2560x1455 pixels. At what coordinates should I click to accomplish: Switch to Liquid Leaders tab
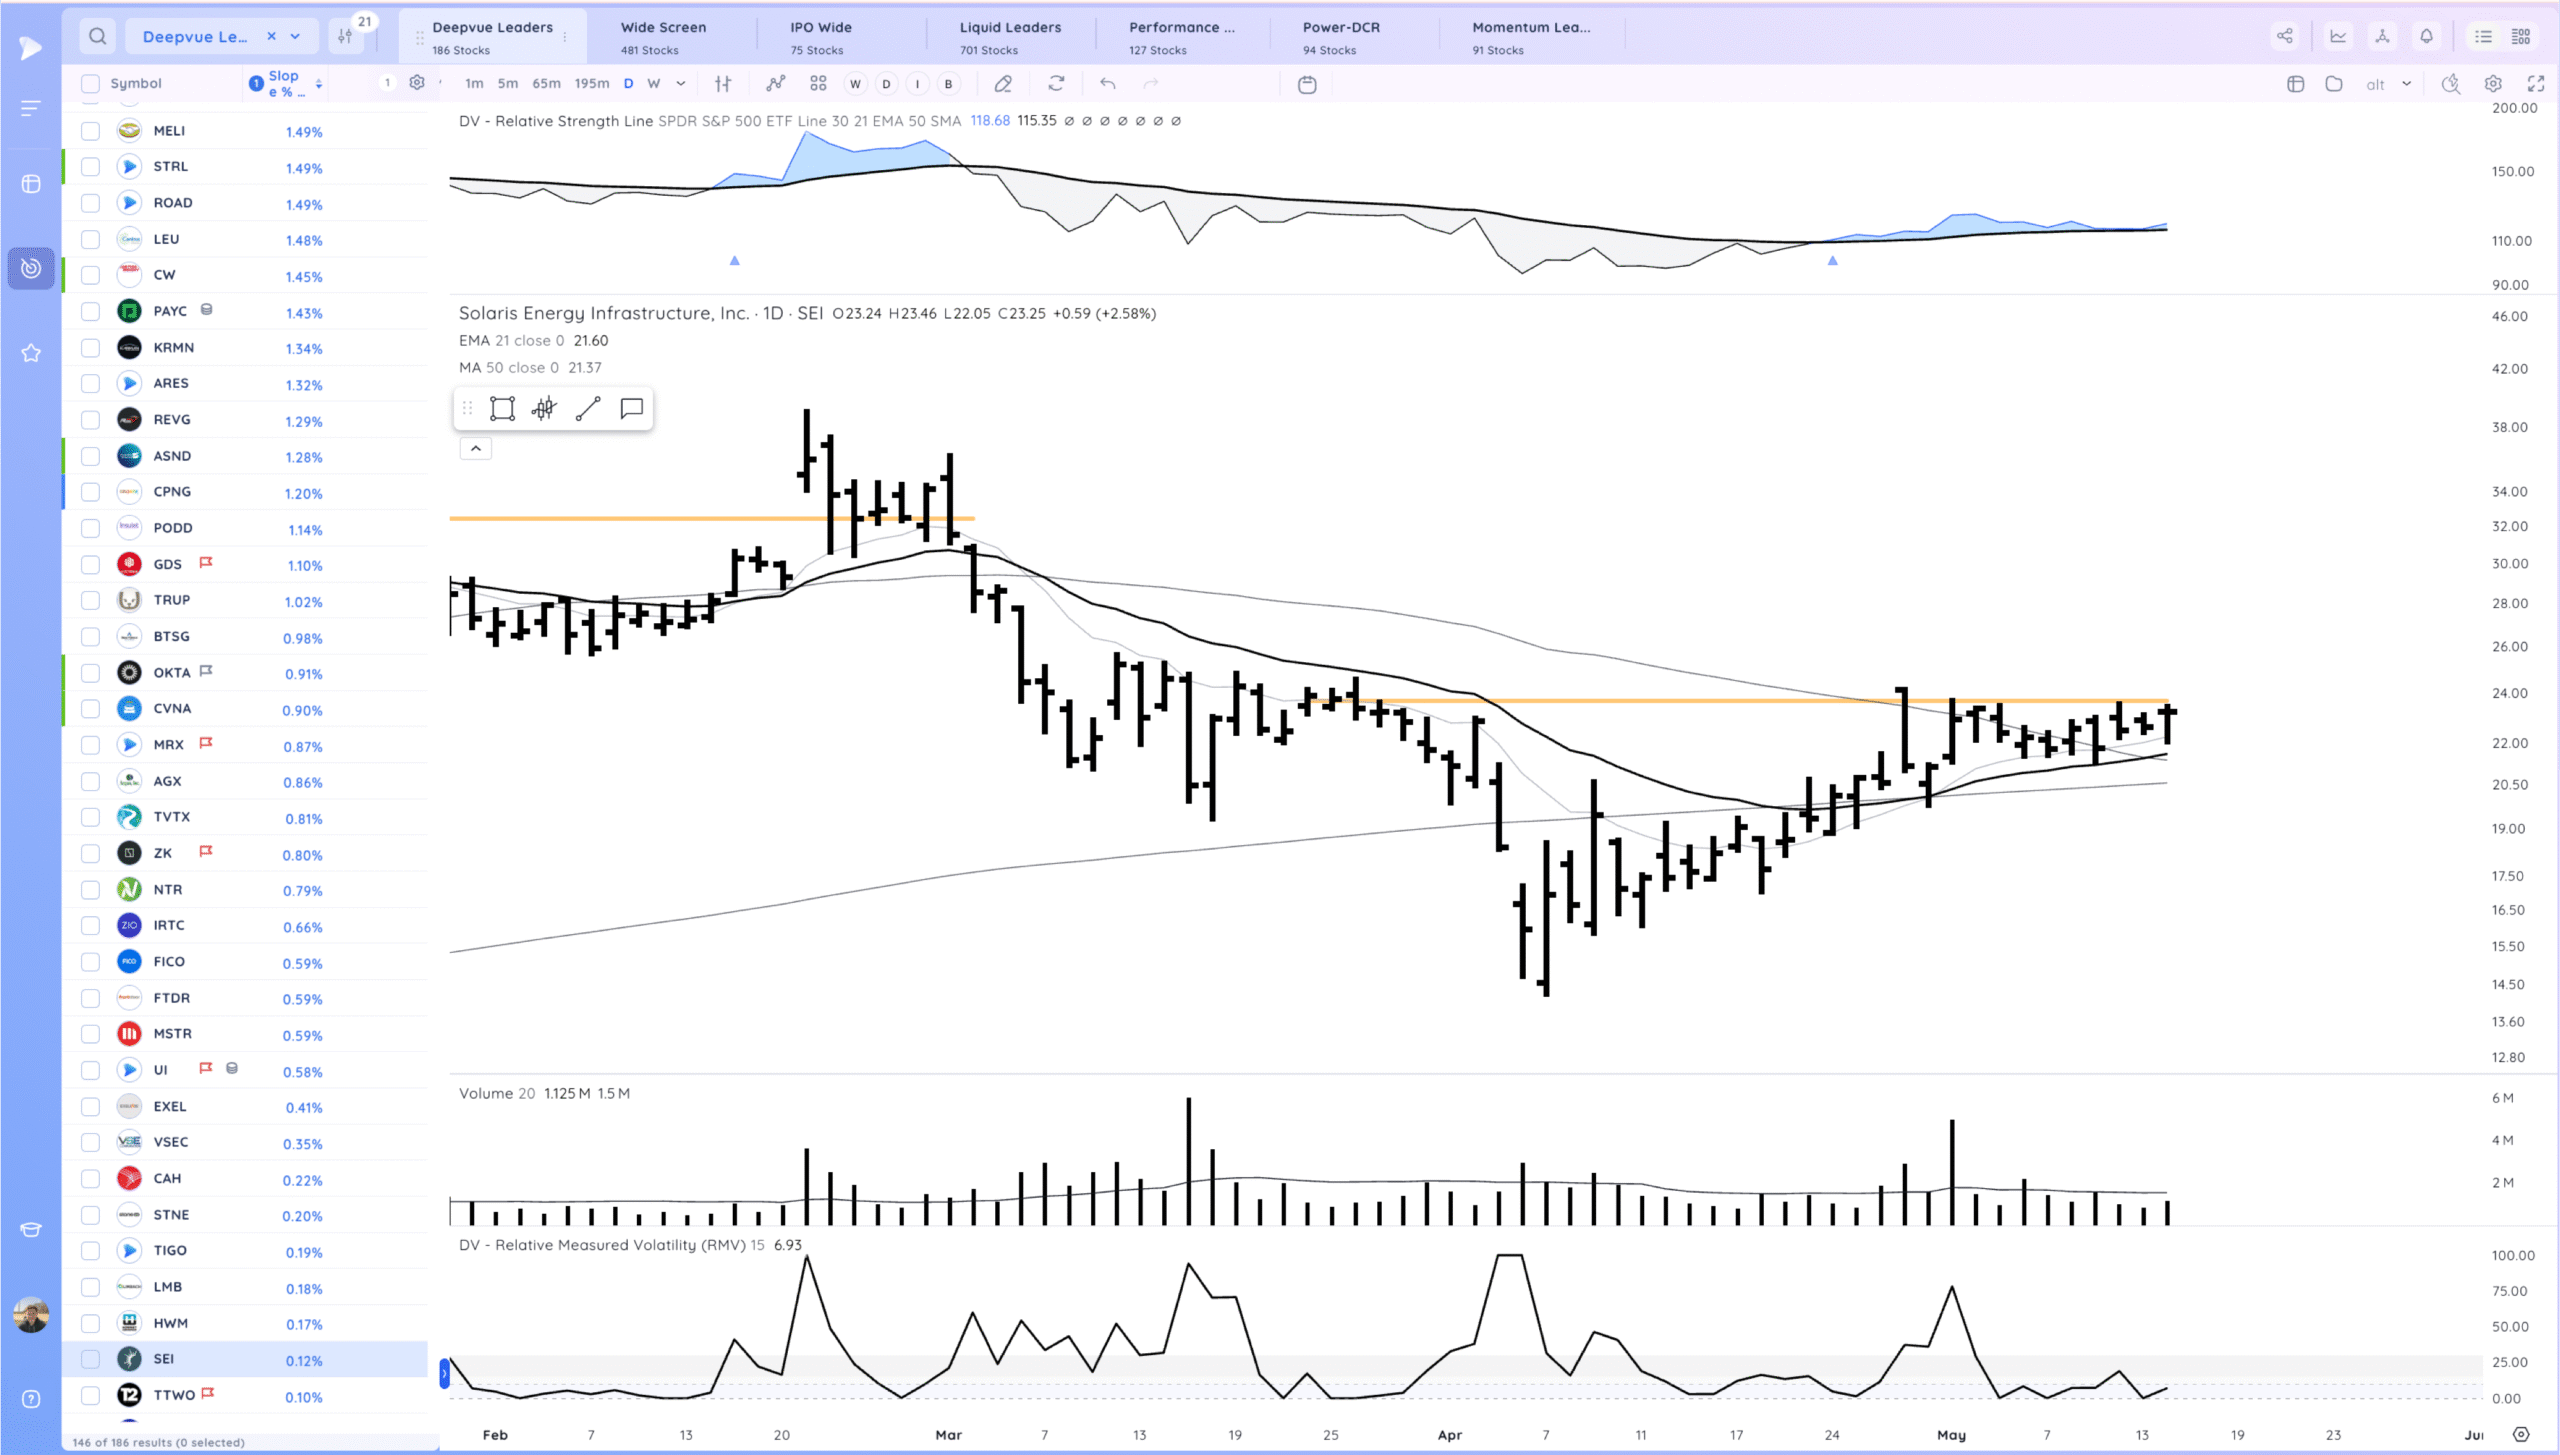pyautogui.click(x=1010, y=37)
